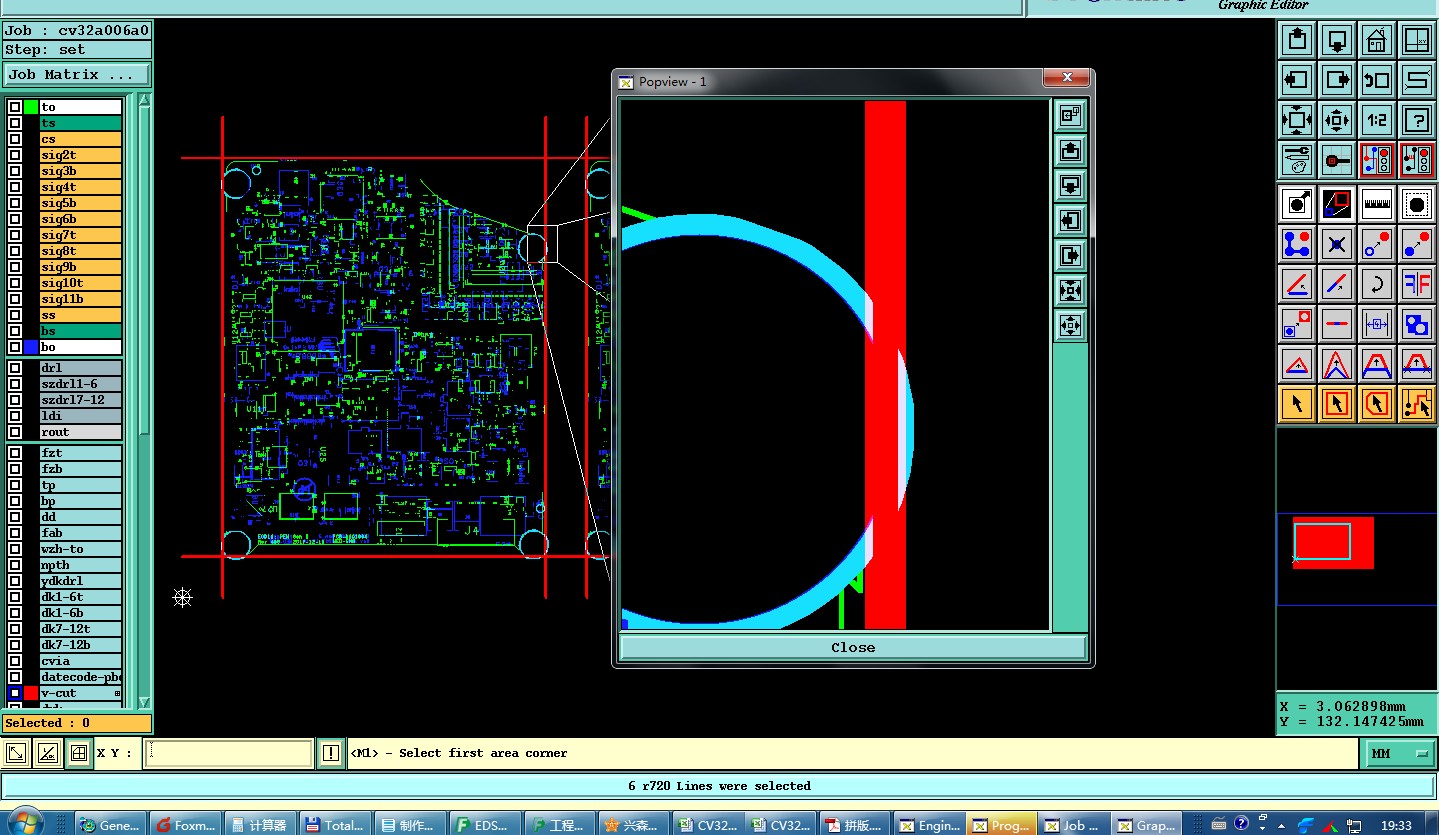Select the sig5b layer row
Screen dimensions: 1439x835
80,203
